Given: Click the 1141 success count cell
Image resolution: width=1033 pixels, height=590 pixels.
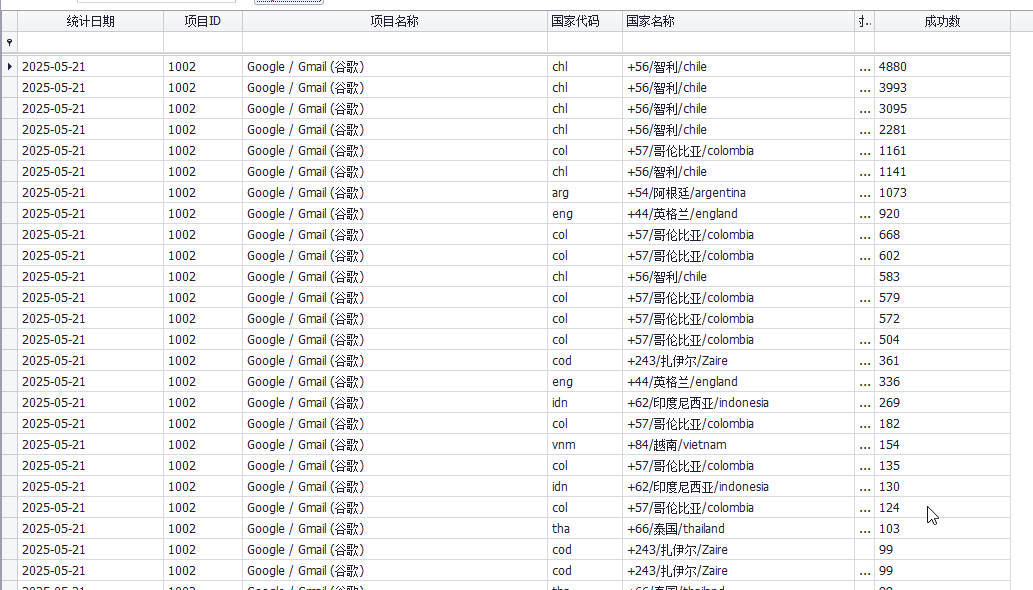Looking at the screenshot, I should click(942, 172).
